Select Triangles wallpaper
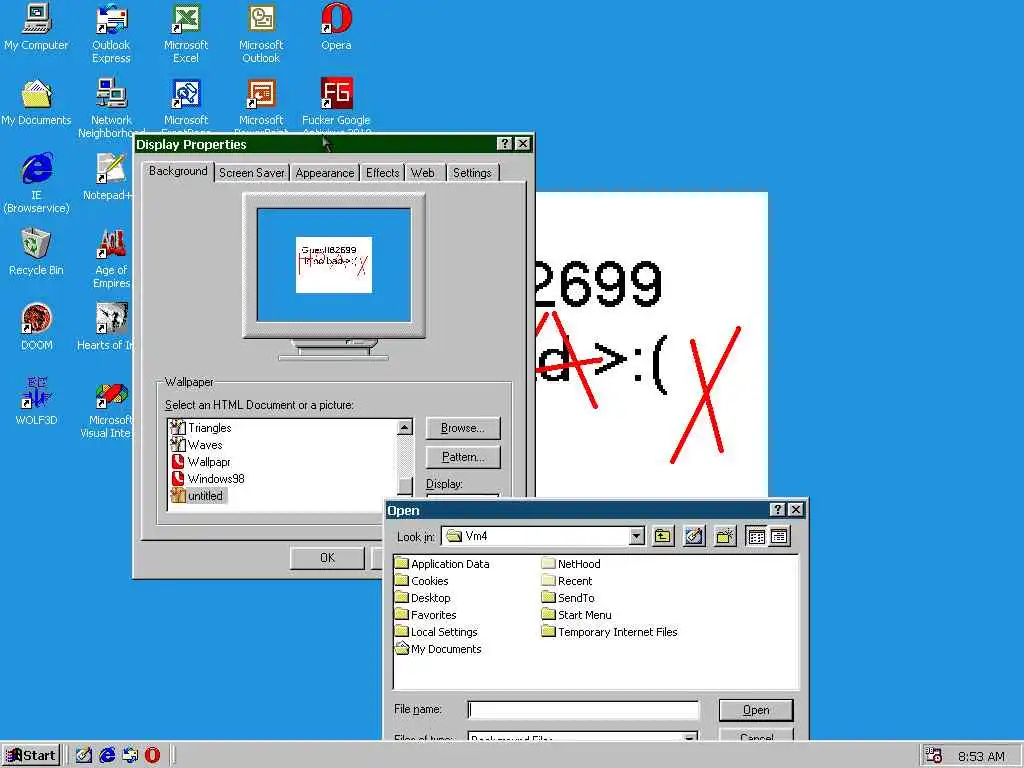 click(201, 428)
